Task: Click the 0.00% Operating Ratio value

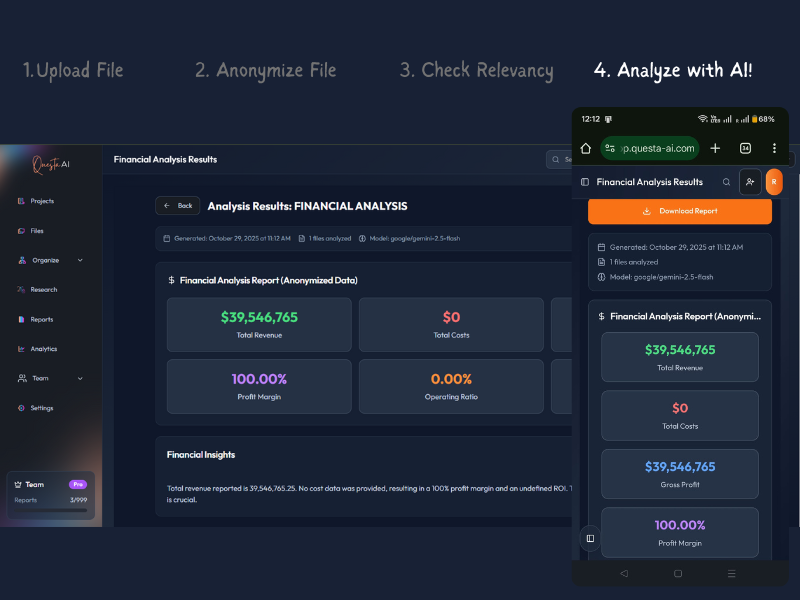Action: [451, 379]
